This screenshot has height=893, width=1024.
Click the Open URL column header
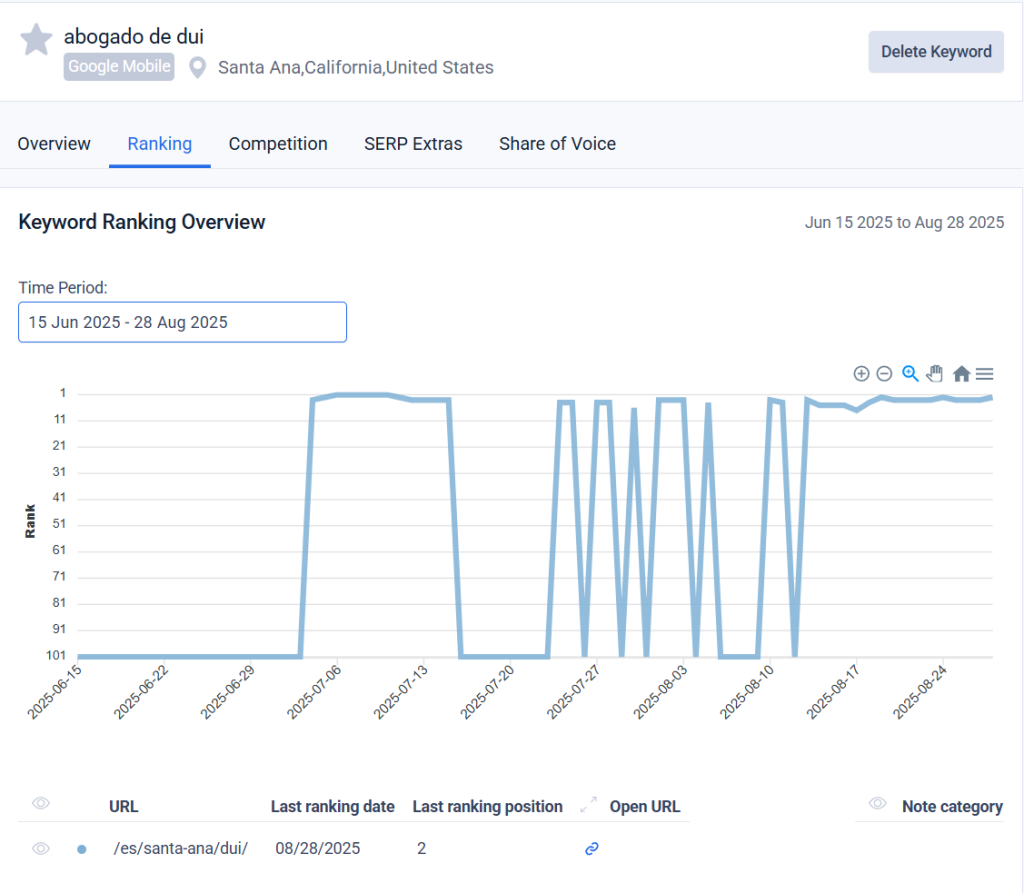[645, 807]
